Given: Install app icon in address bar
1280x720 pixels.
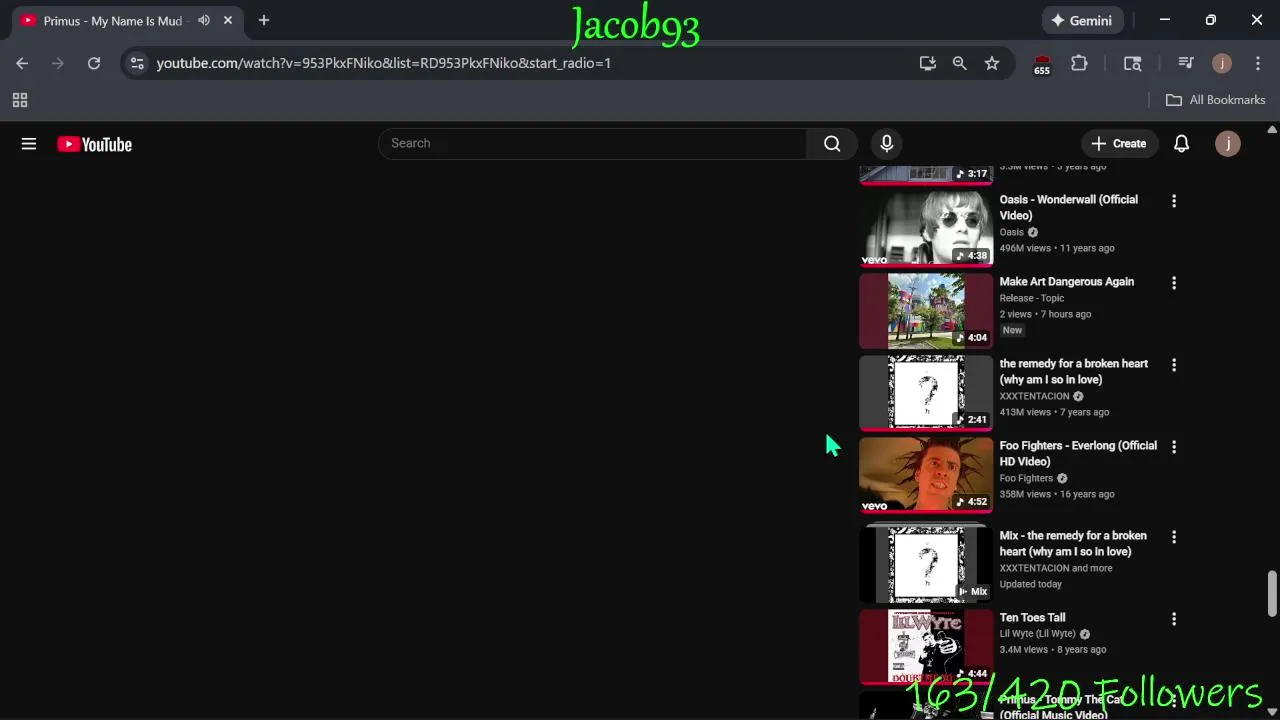Looking at the screenshot, I should 928,63.
